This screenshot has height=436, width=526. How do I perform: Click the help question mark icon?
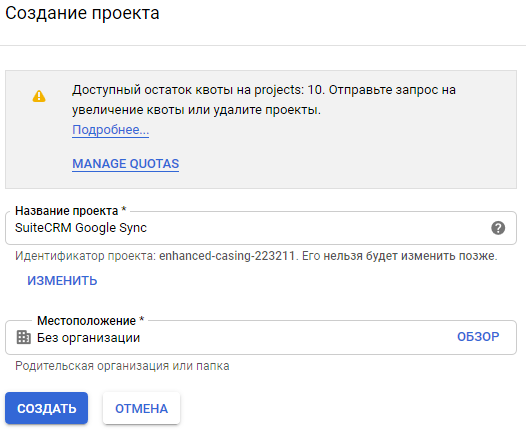click(x=498, y=228)
